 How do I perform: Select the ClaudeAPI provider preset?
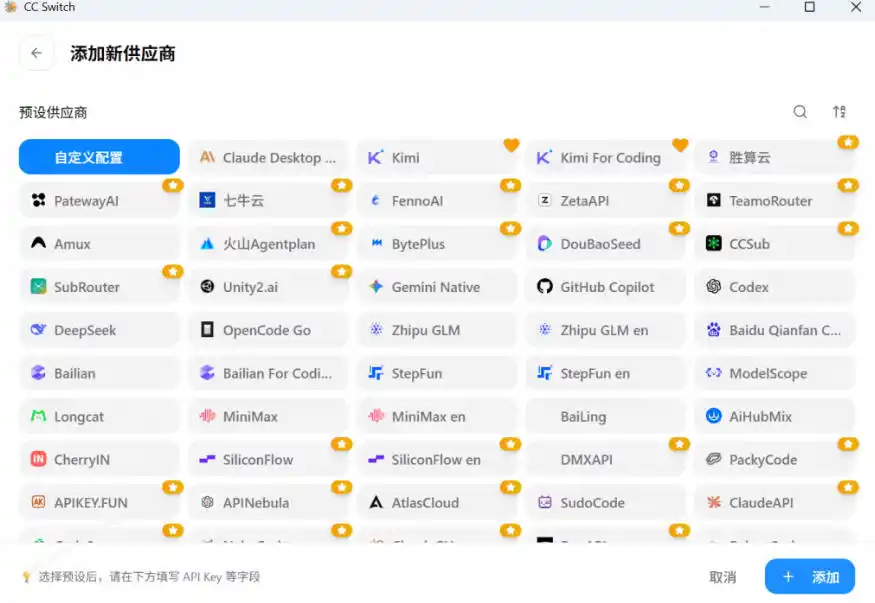click(x=775, y=502)
